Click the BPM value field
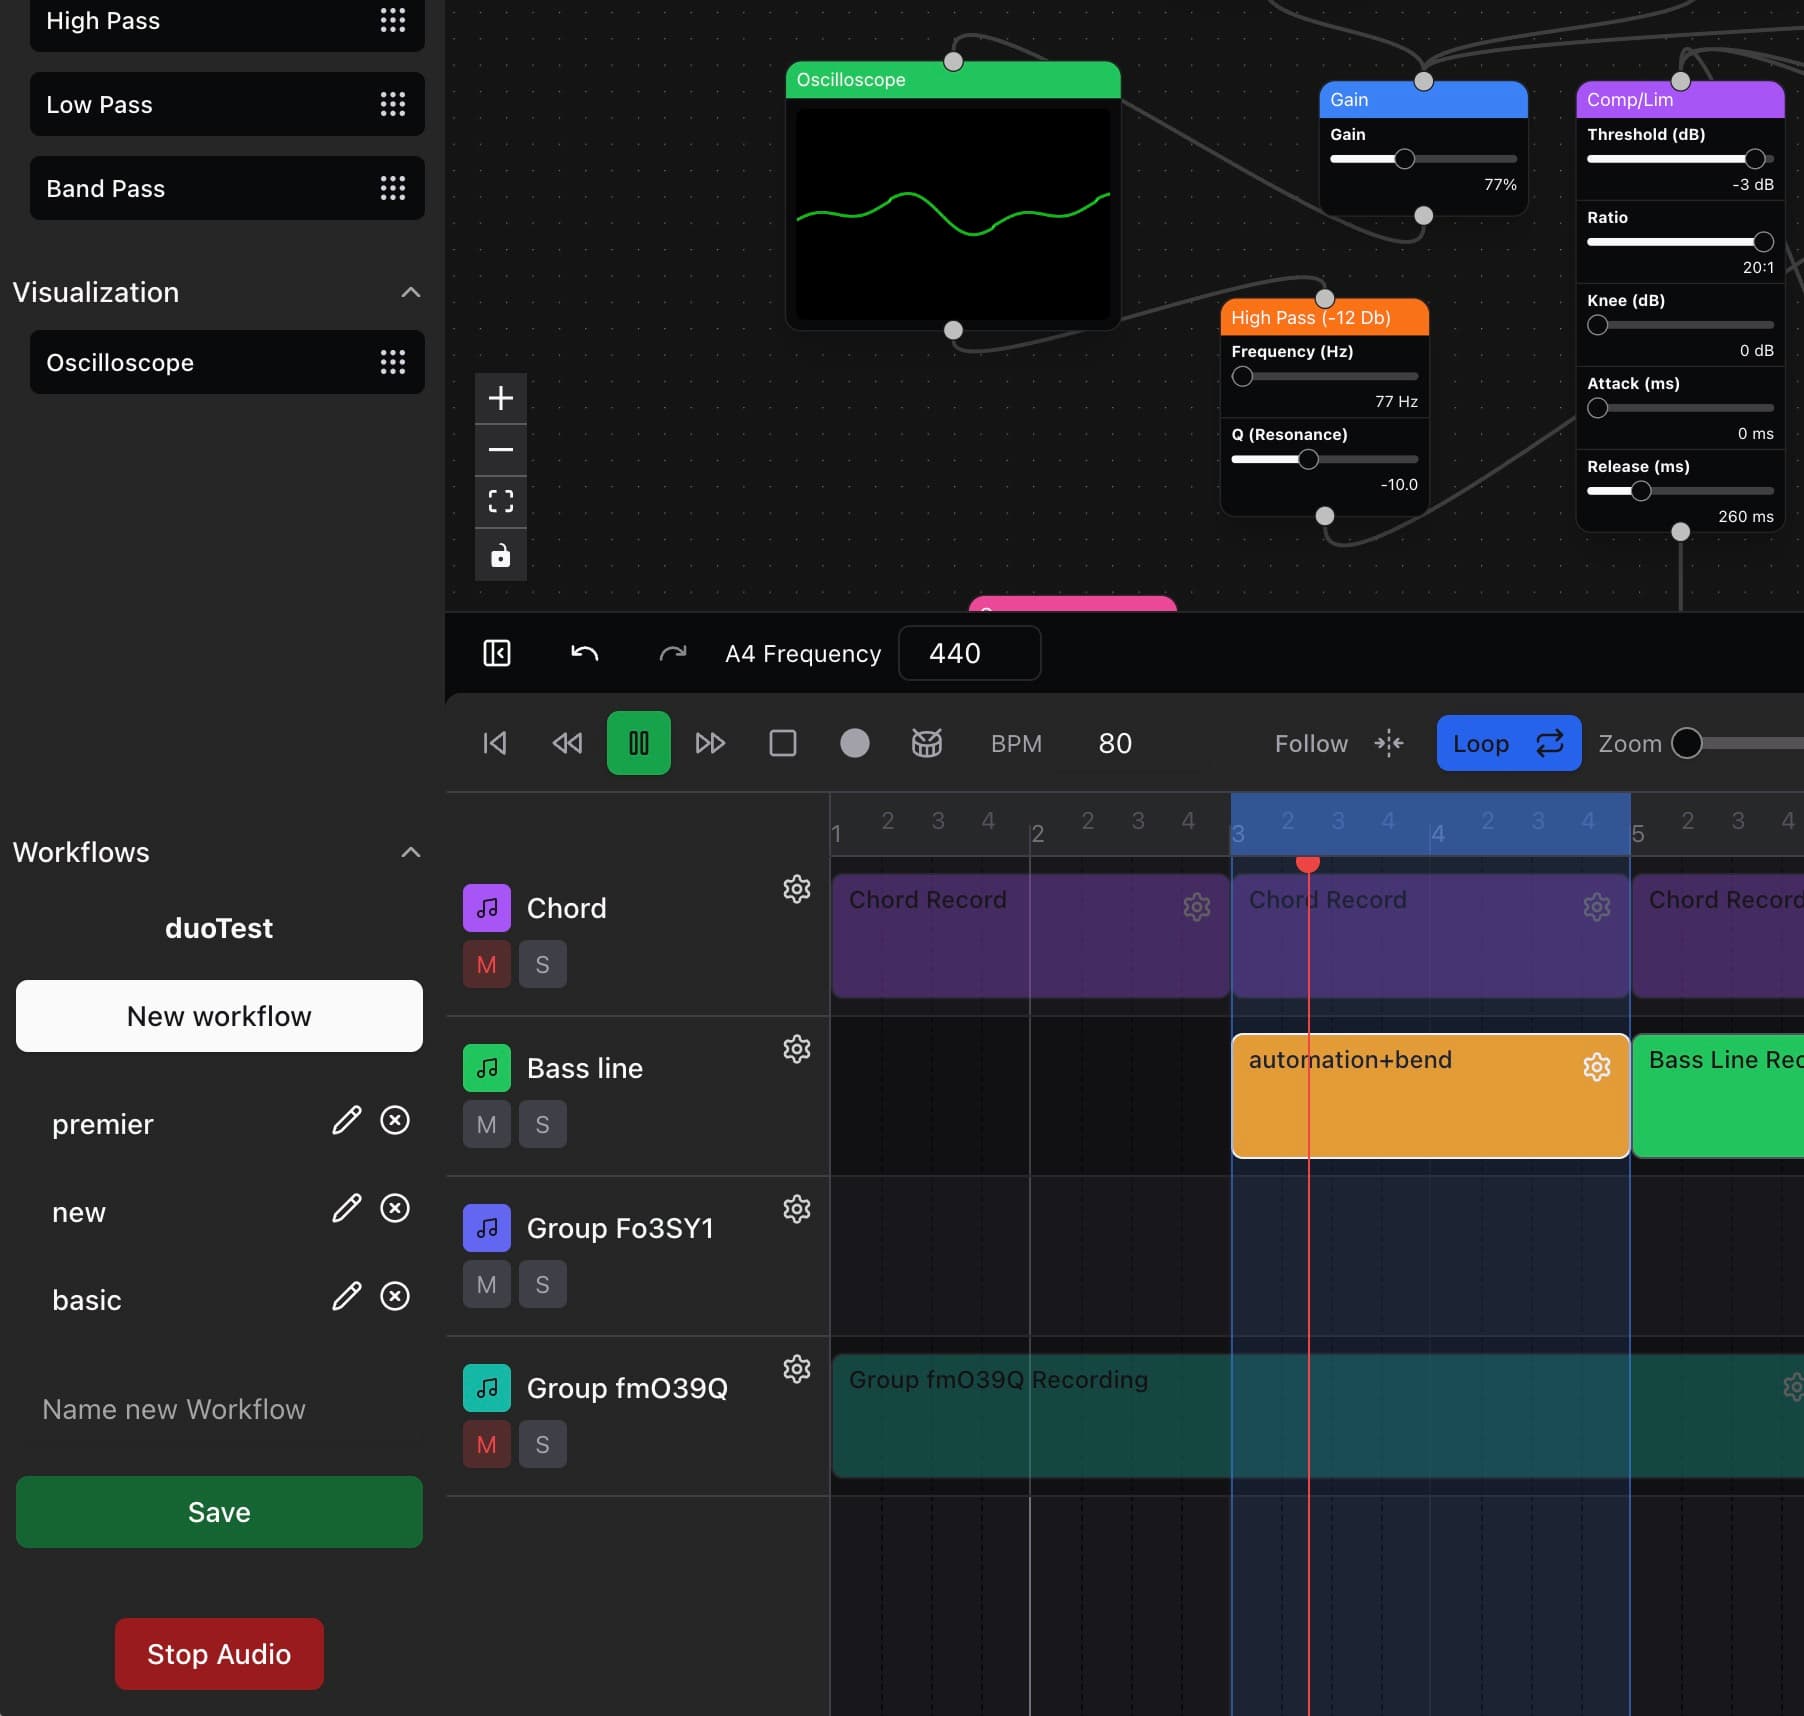 pyautogui.click(x=1115, y=743)
